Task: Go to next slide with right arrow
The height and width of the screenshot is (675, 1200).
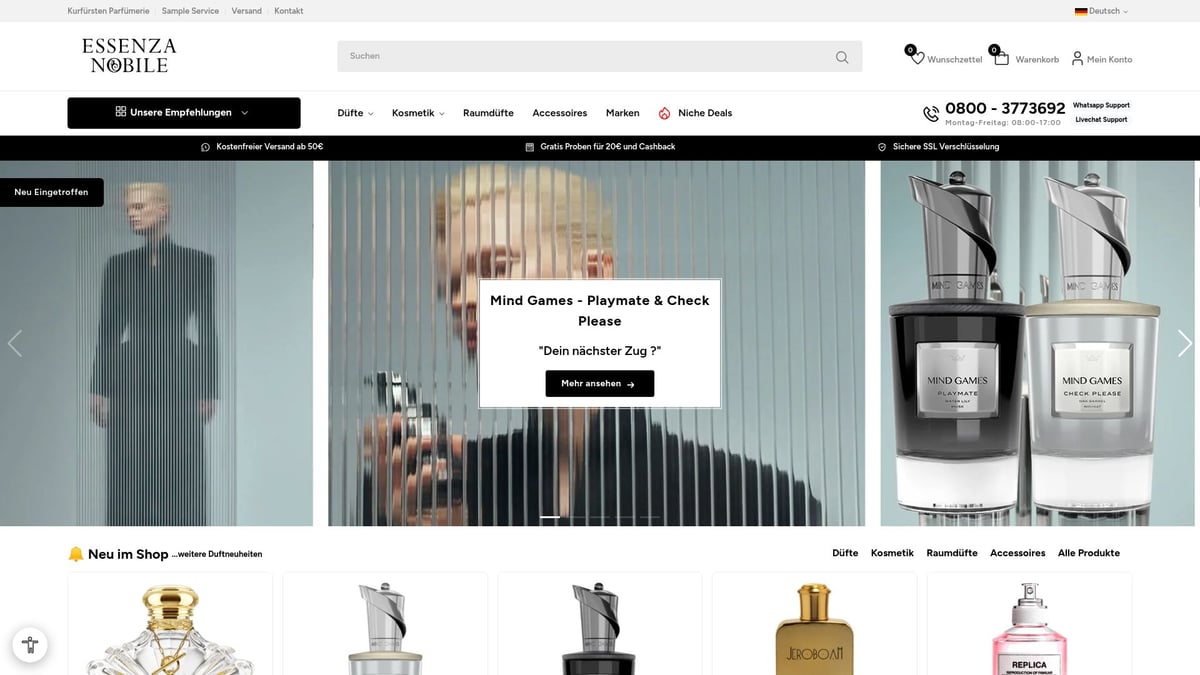Action: coord(1184,343)
